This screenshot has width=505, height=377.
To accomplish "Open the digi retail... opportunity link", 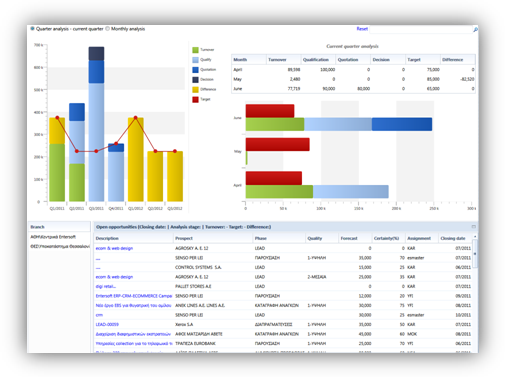I will click(106, 286).
